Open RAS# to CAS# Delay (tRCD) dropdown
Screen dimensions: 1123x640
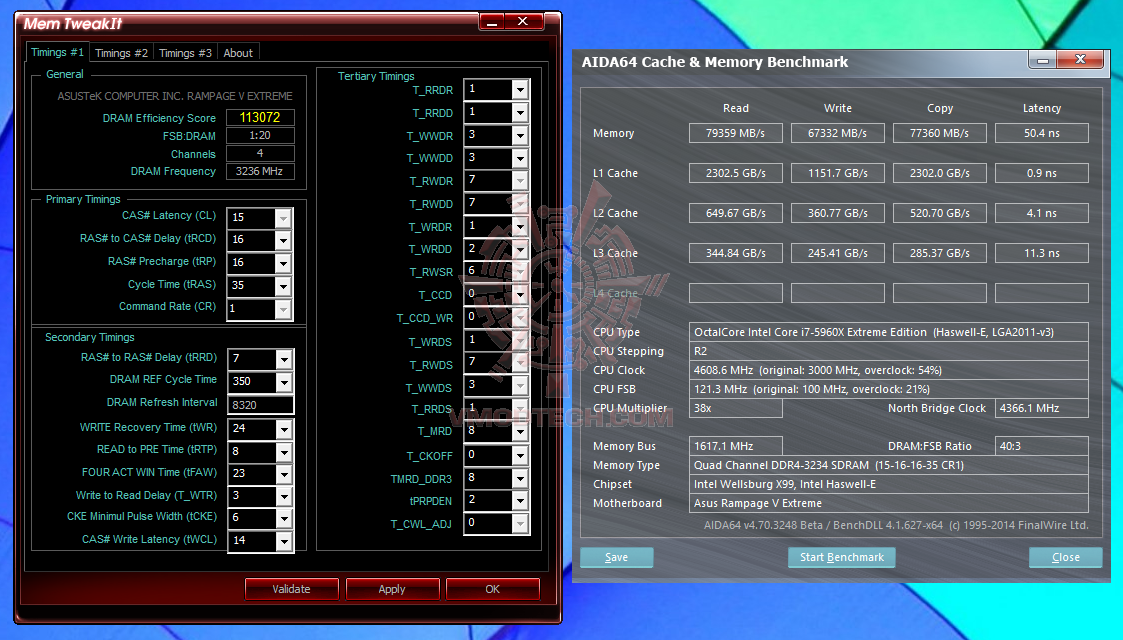tap(284, 240)
